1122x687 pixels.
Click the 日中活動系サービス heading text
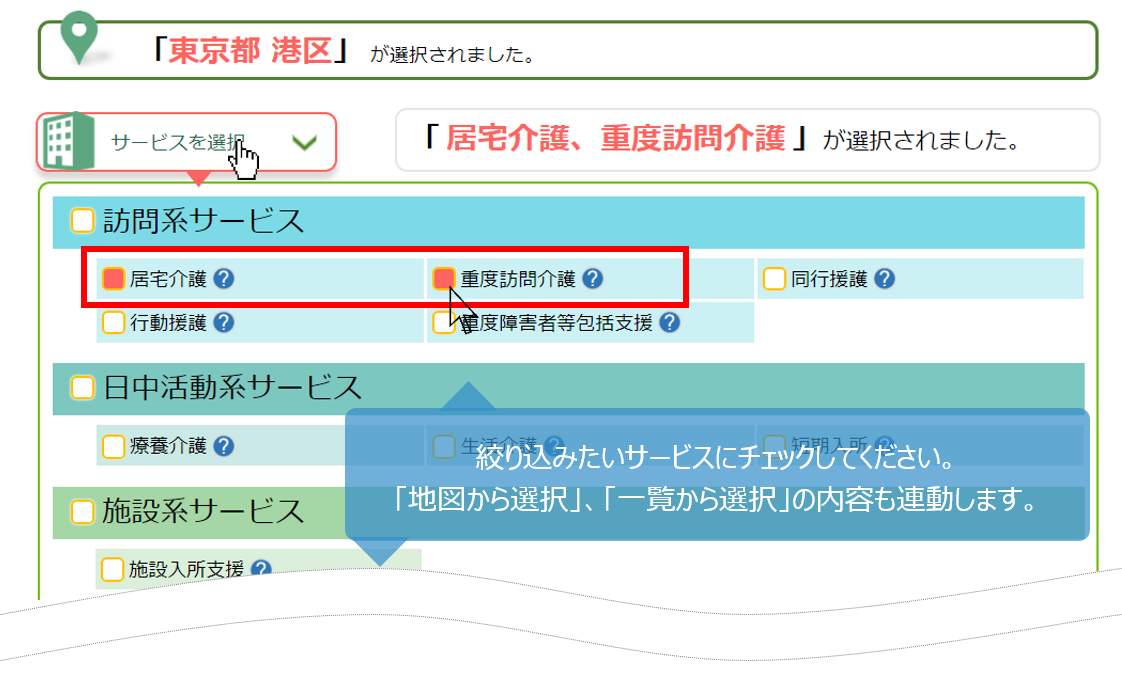coord(233,388)
